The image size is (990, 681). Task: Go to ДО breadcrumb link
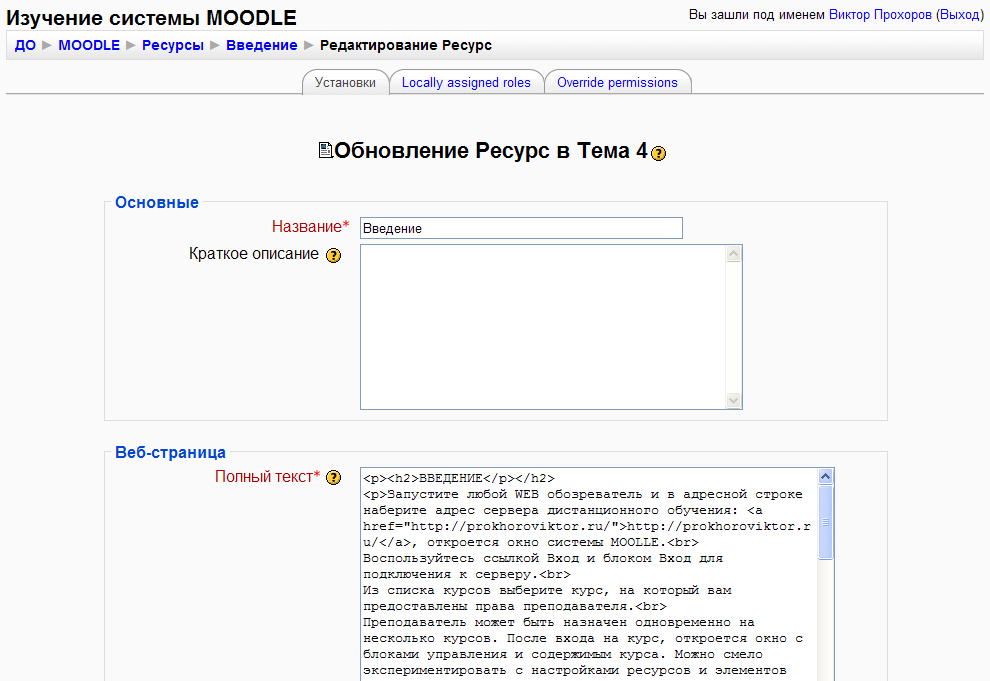coord(25,45)
